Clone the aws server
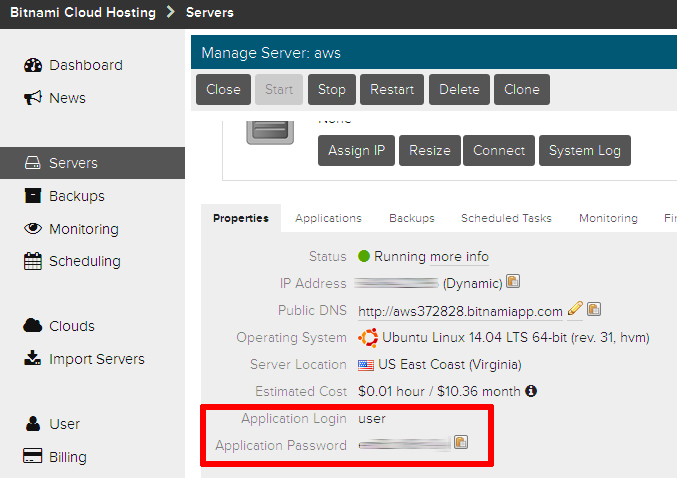 tap(522, 89)
